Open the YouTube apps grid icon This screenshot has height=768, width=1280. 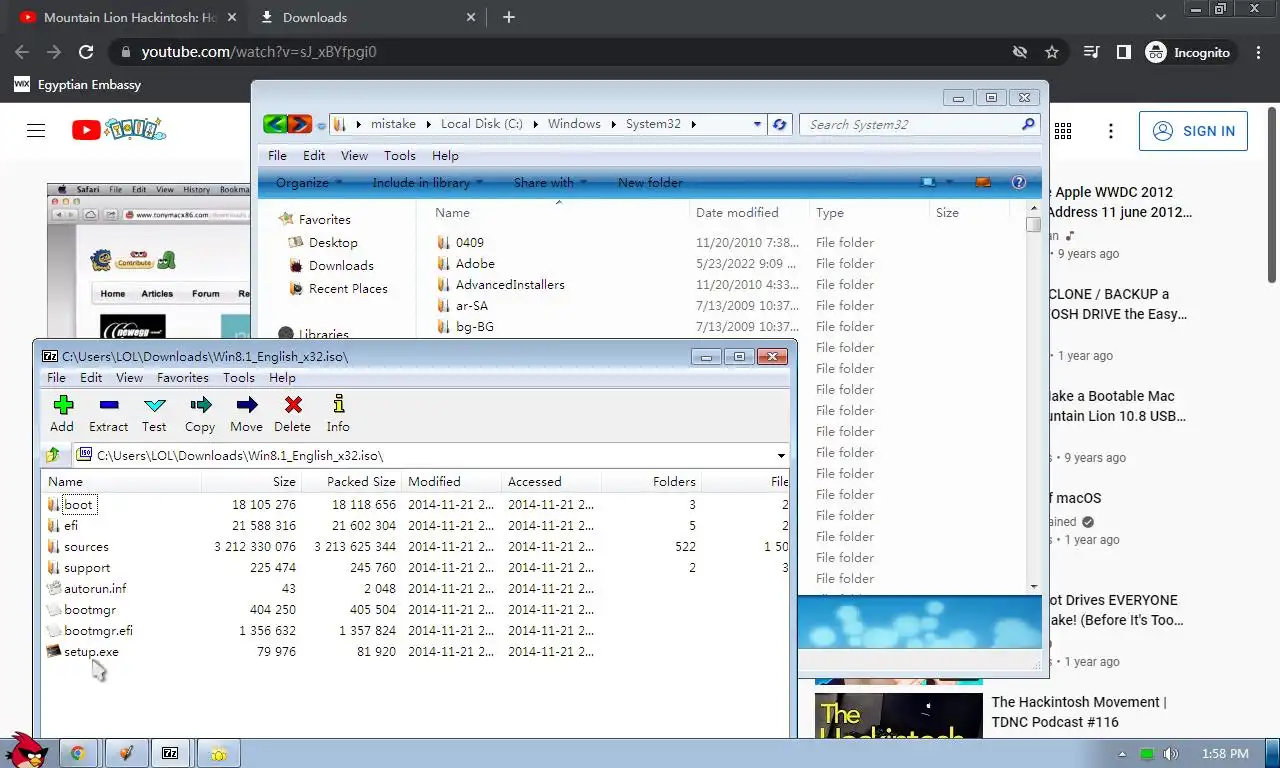(1063, 131)
